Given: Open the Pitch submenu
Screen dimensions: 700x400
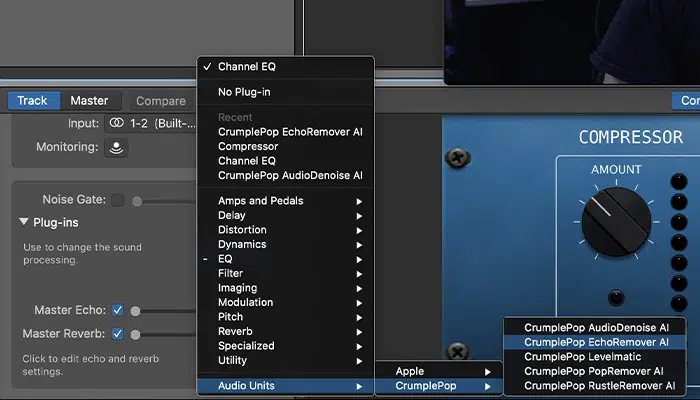Looking at the screenshot, I should [285, 317].
